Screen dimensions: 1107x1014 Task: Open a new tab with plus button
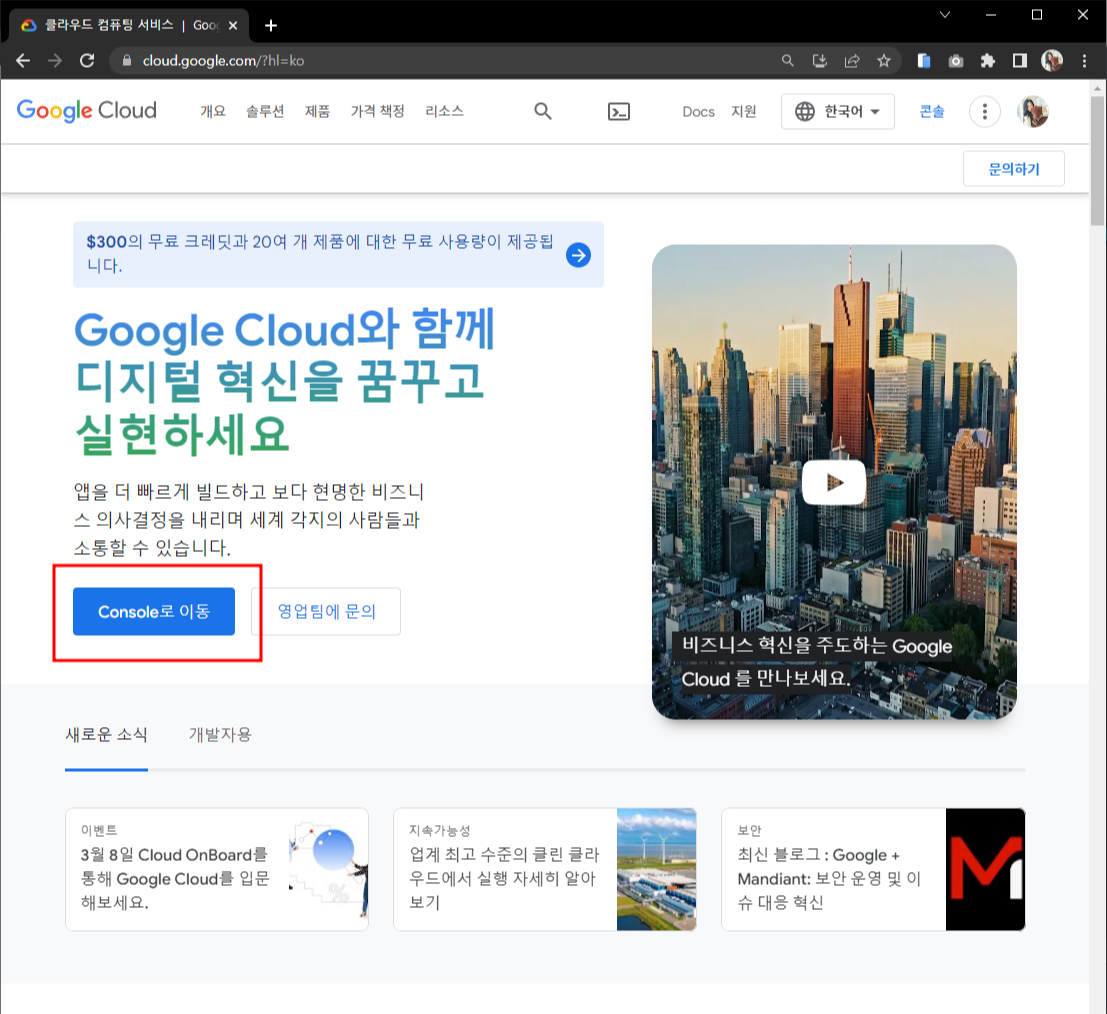[270, 25]
